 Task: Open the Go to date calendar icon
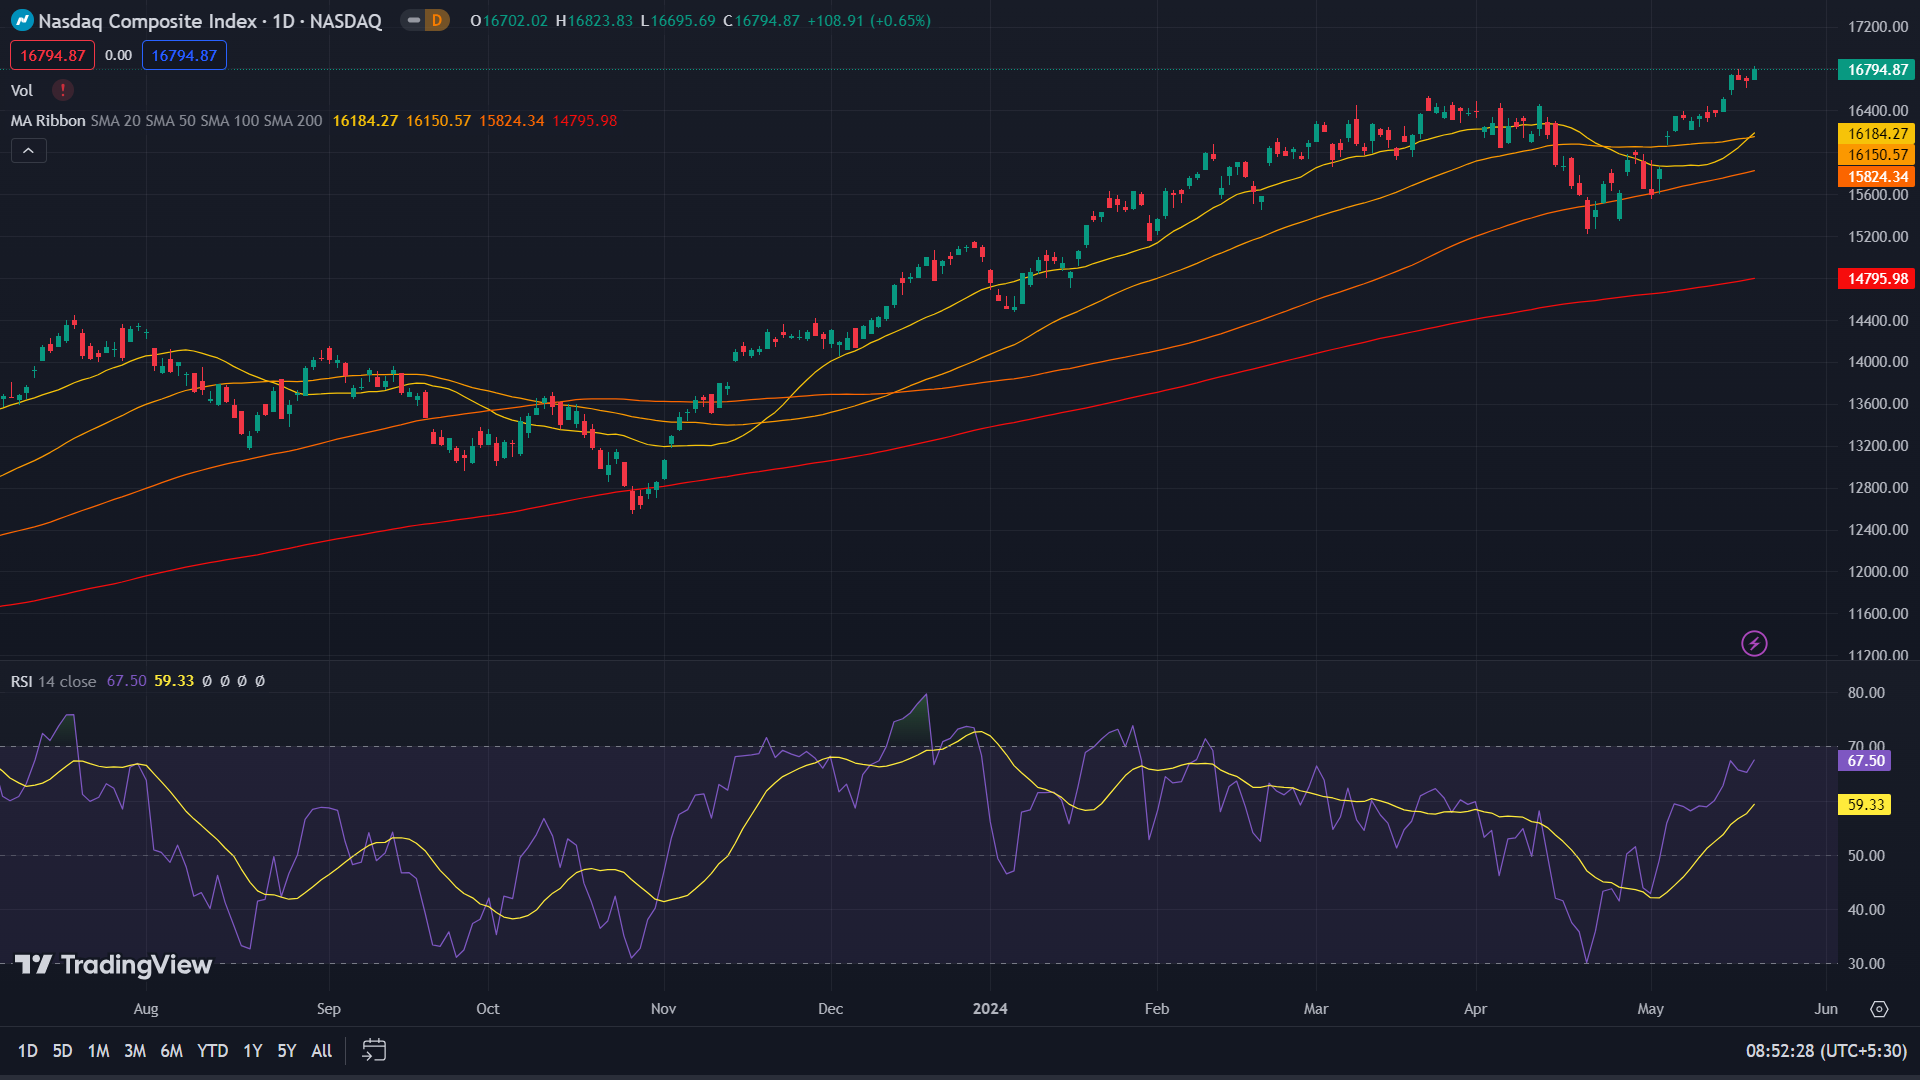click(x=374, y=1050)
